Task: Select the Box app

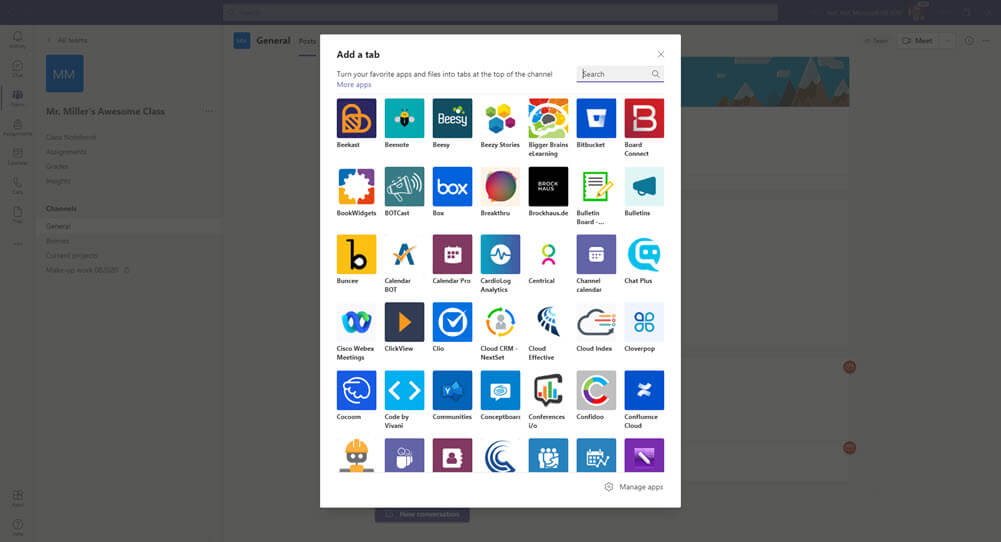Action: [452, 186]
